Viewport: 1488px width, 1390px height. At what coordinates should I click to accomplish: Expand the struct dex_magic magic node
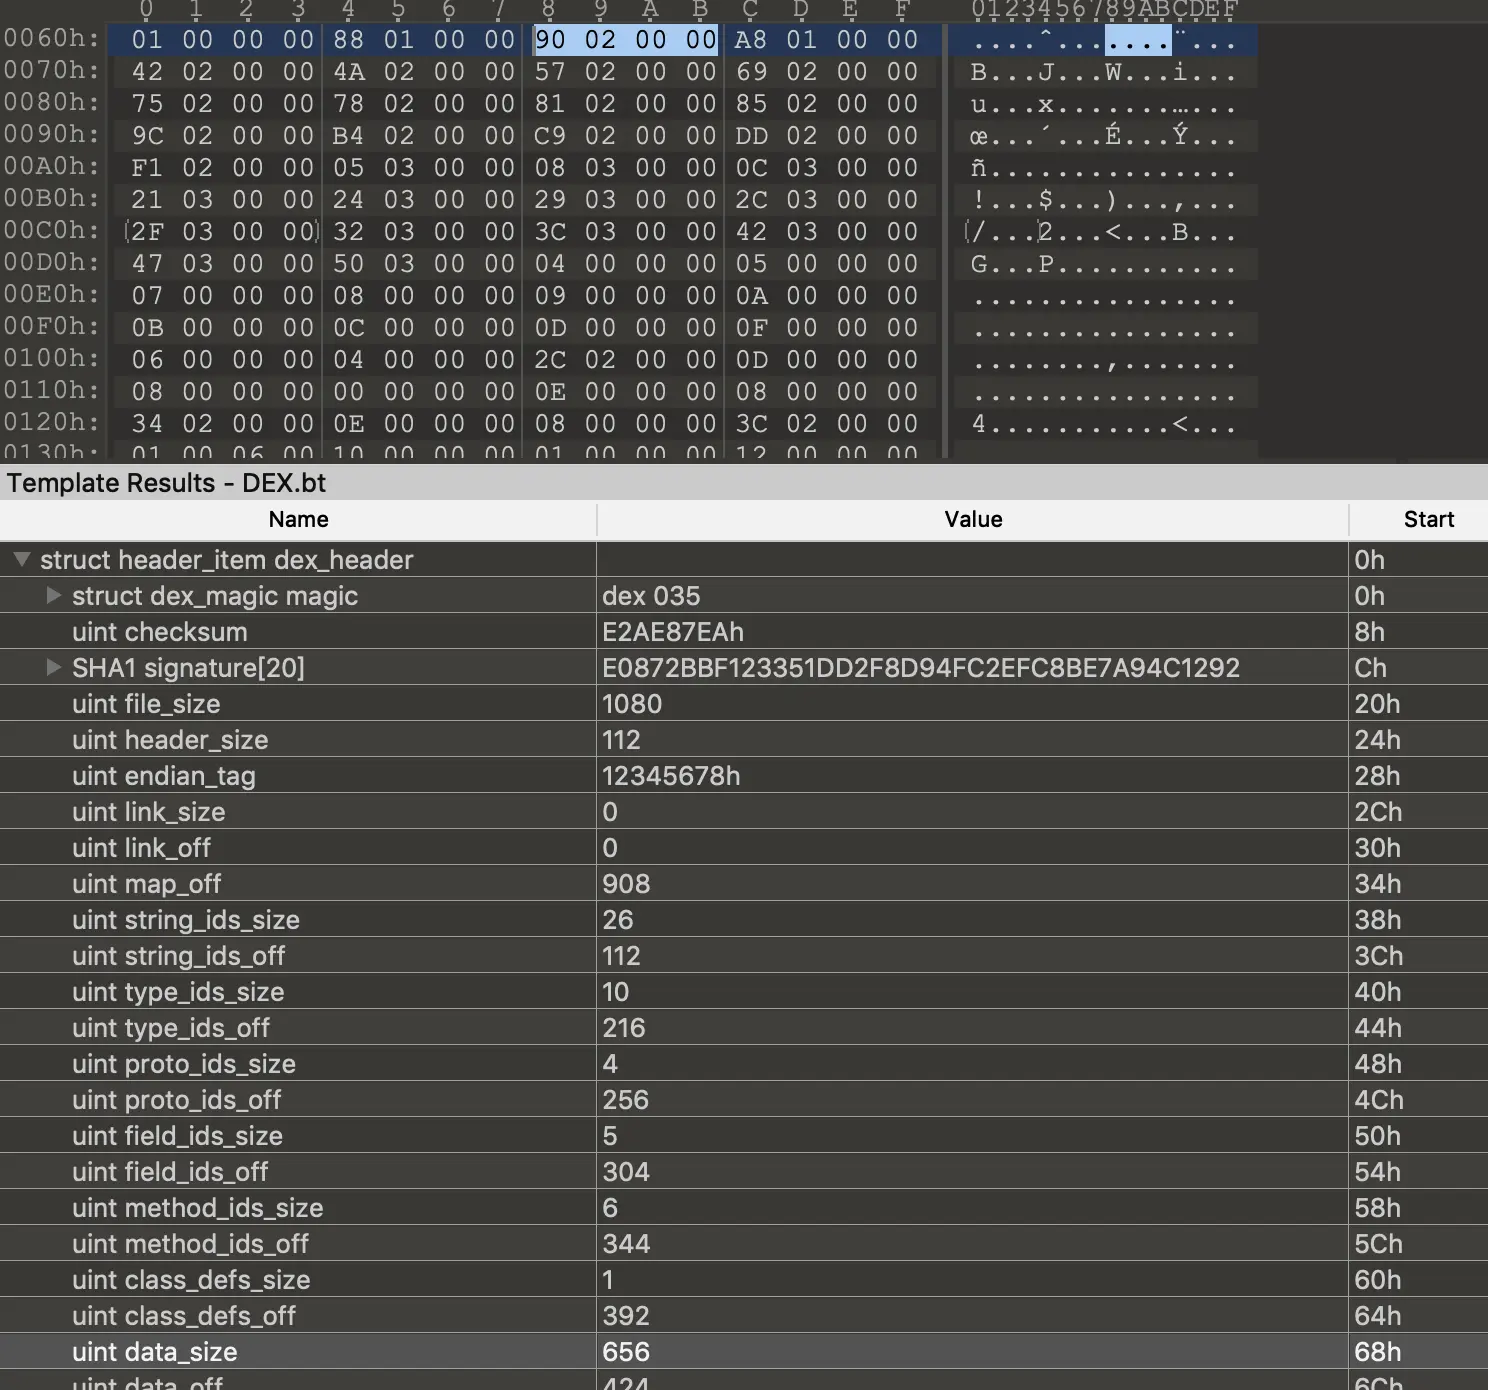pos(54,596)
